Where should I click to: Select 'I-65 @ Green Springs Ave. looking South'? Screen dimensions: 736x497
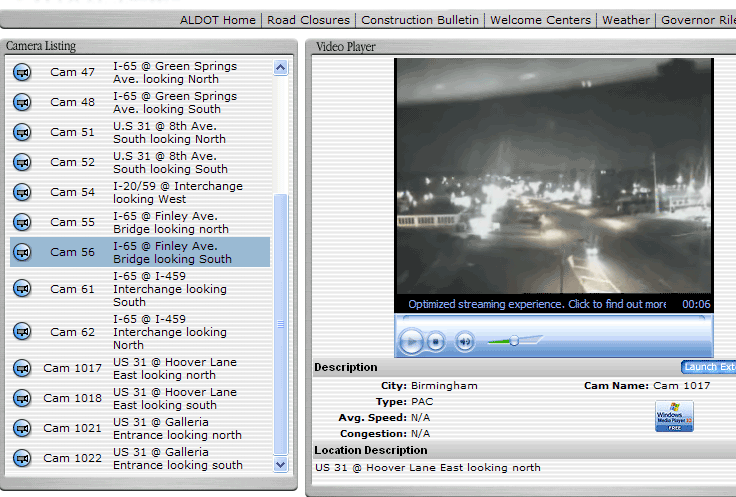point(175,102)
